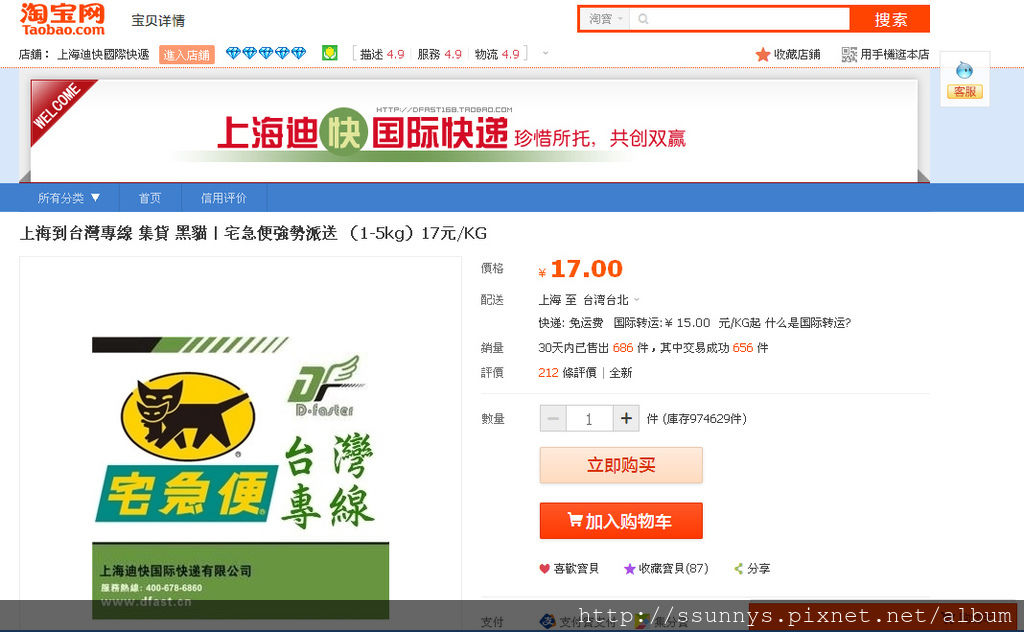Click the 支付宝 Alipay payment icon

coord(546,621)
